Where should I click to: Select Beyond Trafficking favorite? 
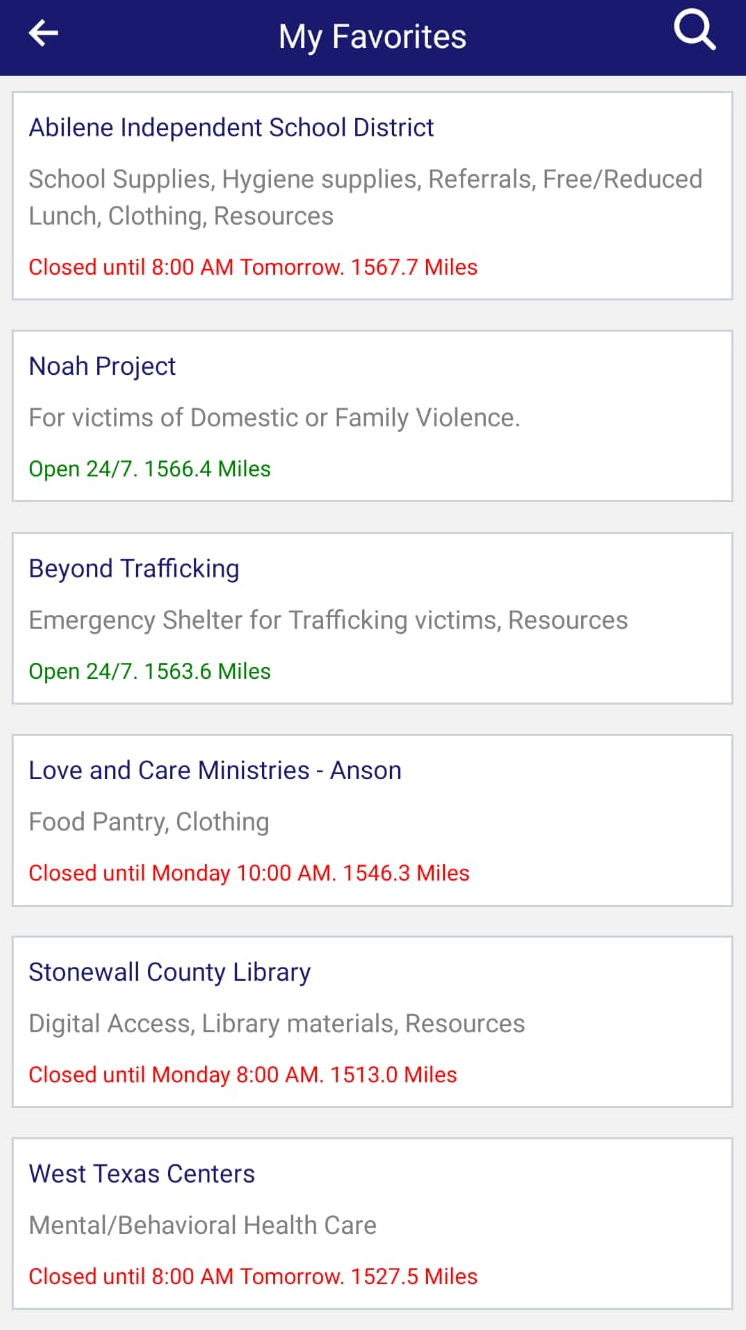tap(134, 568)
